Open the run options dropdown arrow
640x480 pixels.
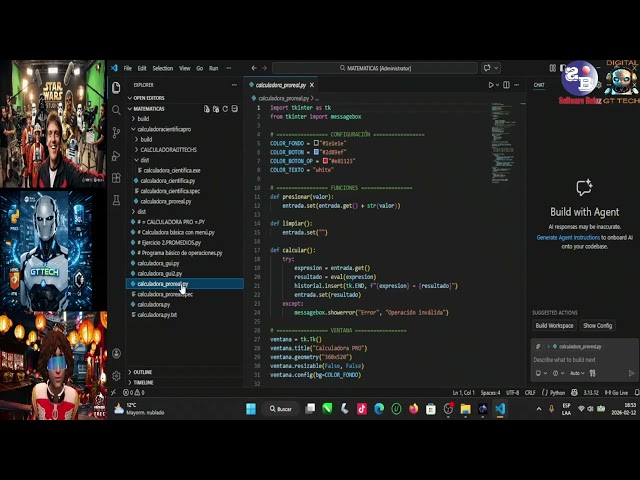(x=498, y=85)
